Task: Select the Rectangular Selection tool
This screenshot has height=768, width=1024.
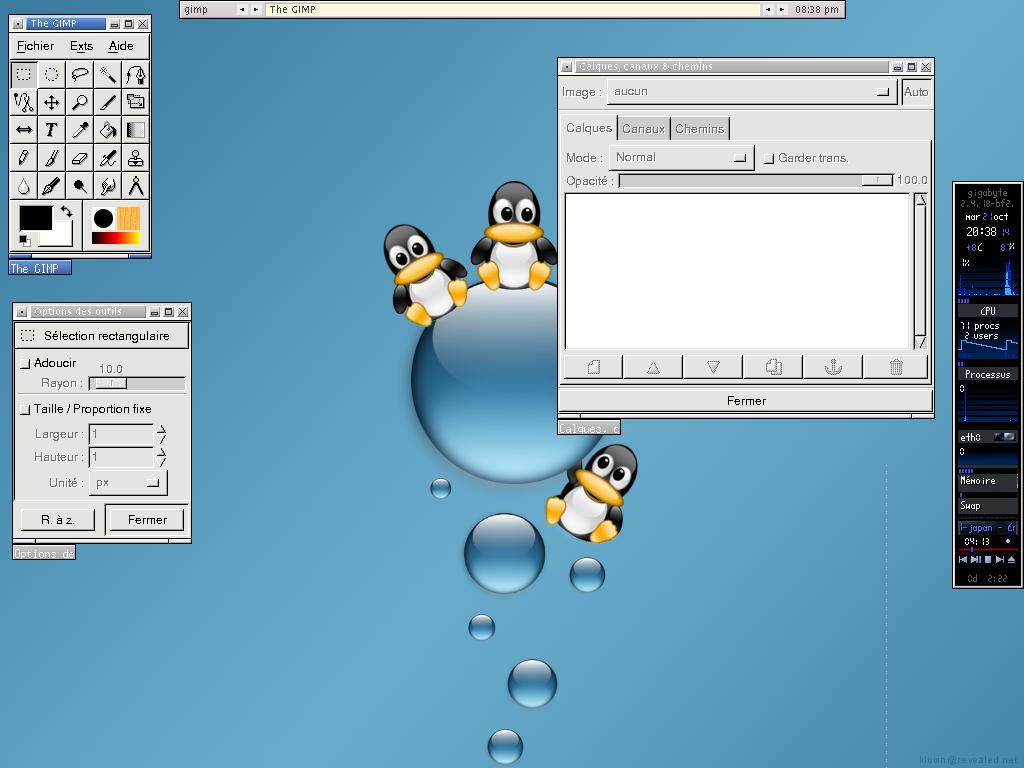Action: 24,74
